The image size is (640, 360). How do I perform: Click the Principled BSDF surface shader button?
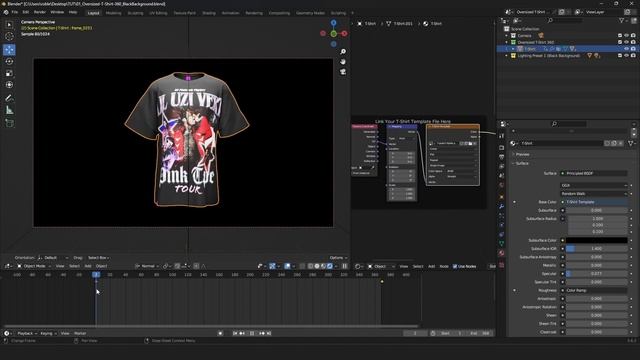pyautogui.click(x=594, y=173)
